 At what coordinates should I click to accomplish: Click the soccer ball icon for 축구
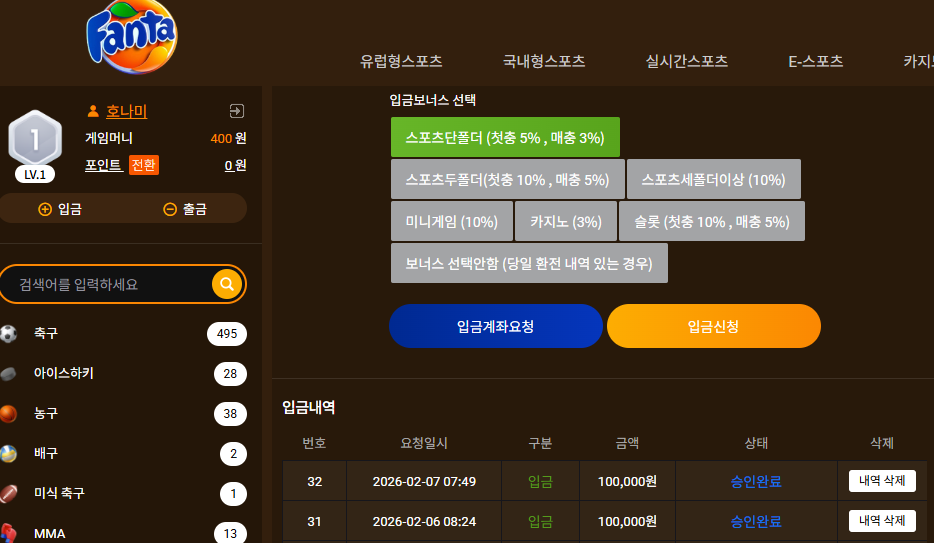tap(8, 333)
